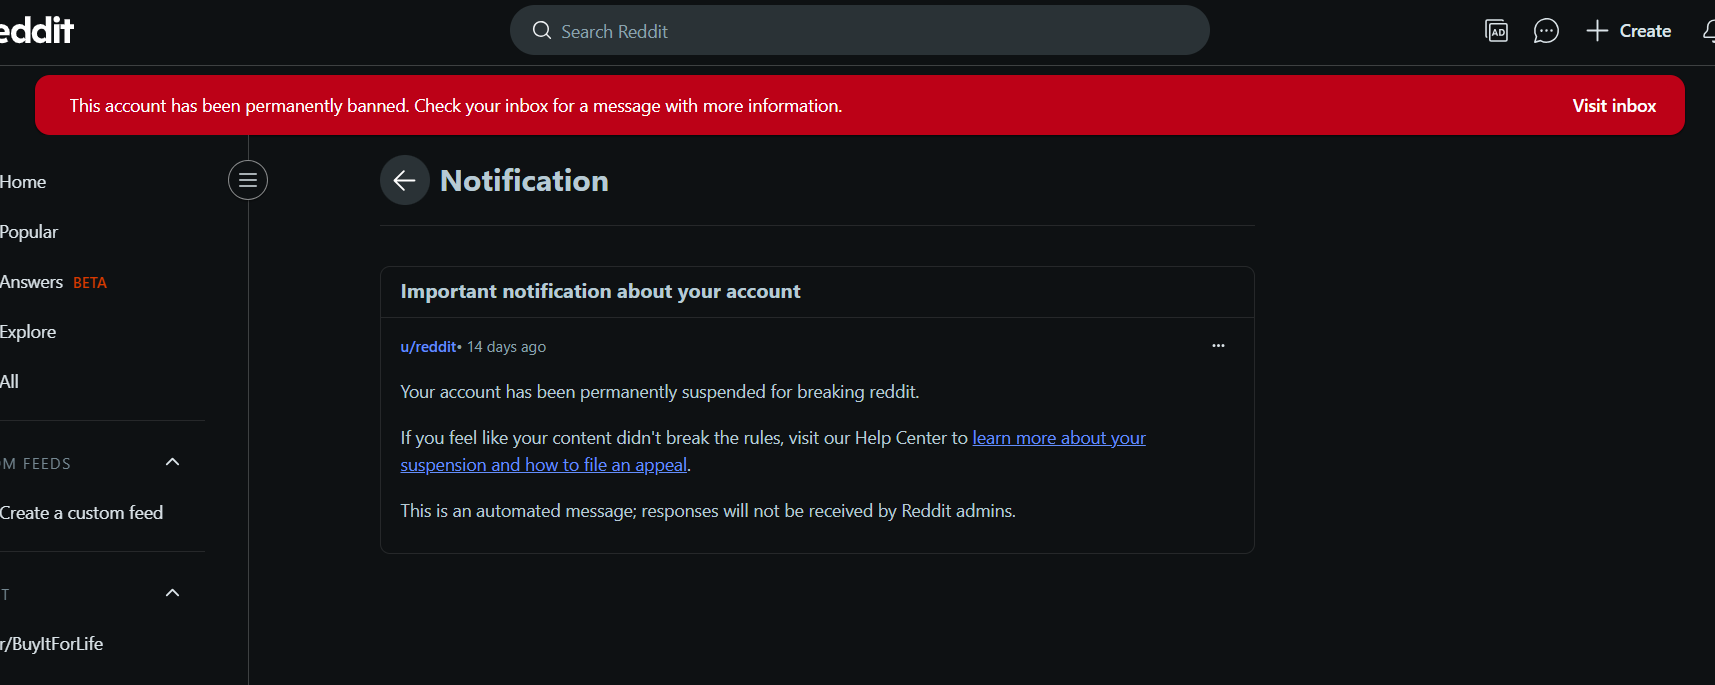Open the message three-dot options menu

[1218, 346]
